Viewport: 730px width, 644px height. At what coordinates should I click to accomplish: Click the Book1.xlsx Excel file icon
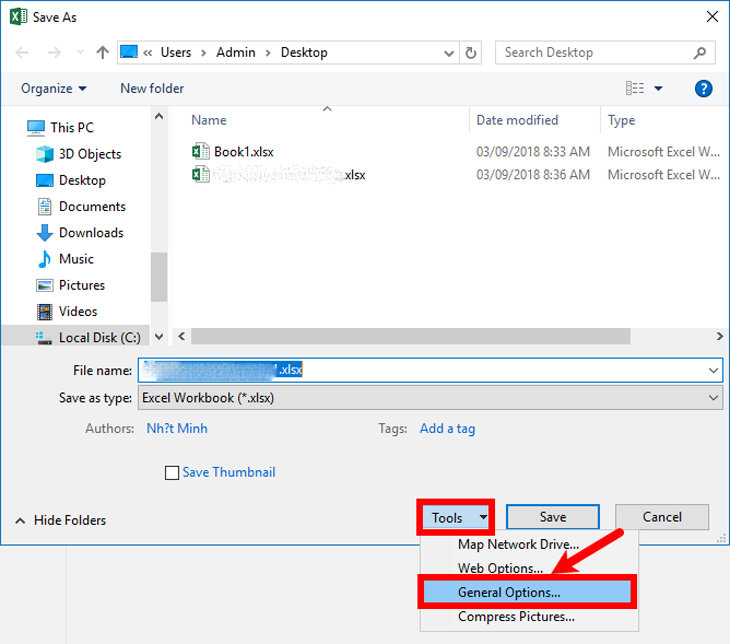point(201,152)
